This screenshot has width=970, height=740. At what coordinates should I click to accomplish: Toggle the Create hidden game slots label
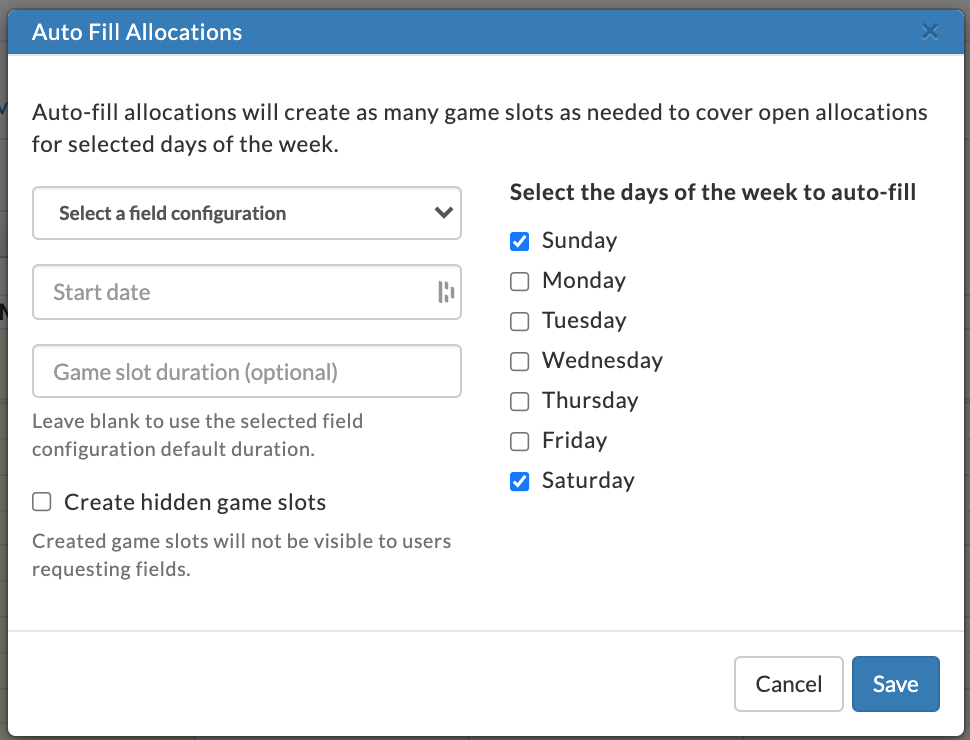tap(195, 502)
